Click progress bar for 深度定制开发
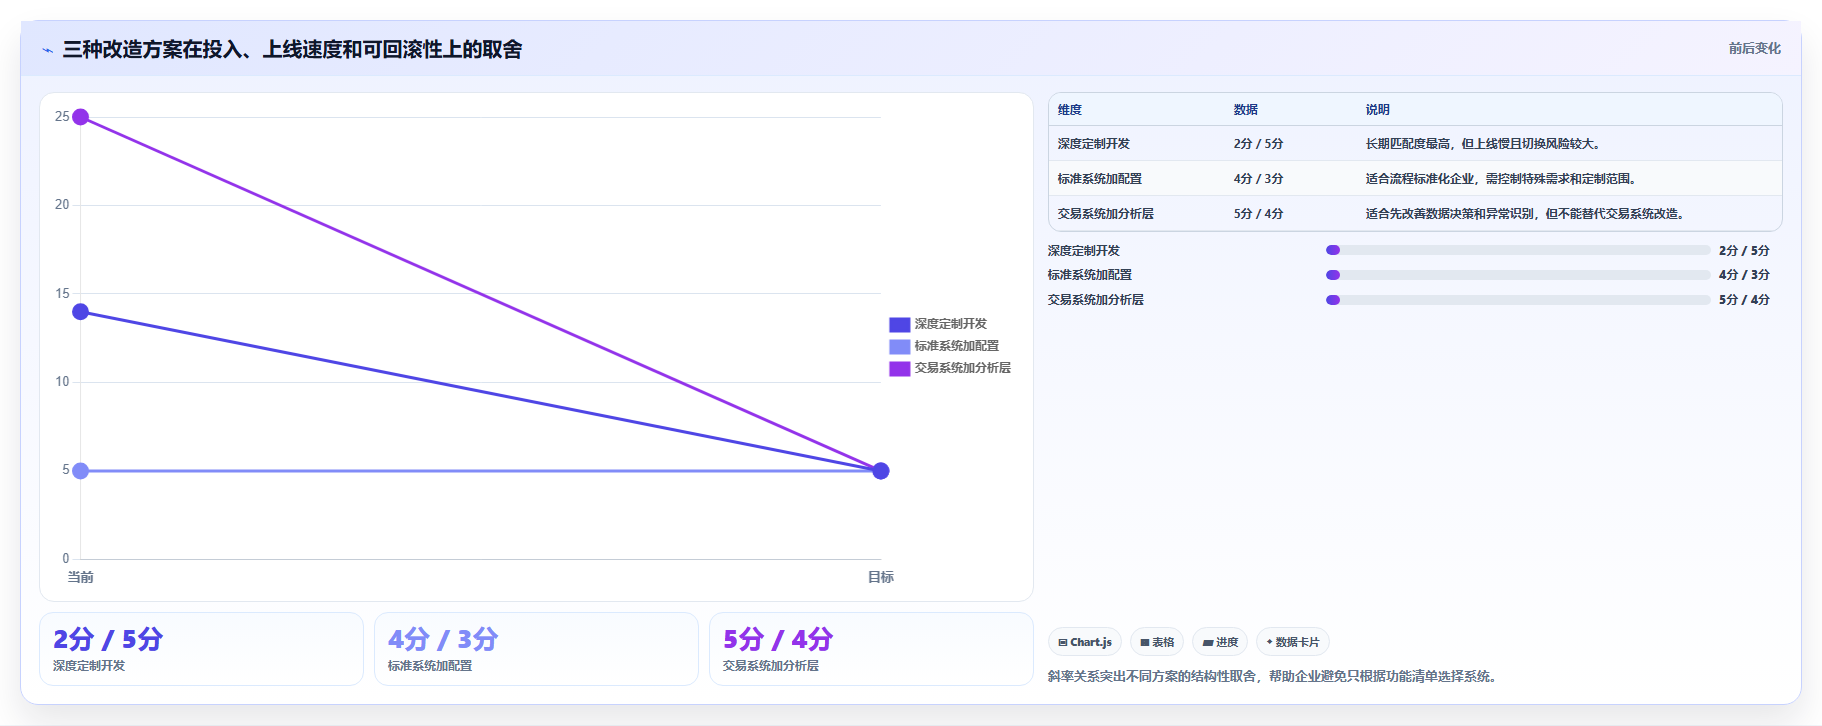The height and width of the screenshot is (726, 1822). click(1517, 250)
